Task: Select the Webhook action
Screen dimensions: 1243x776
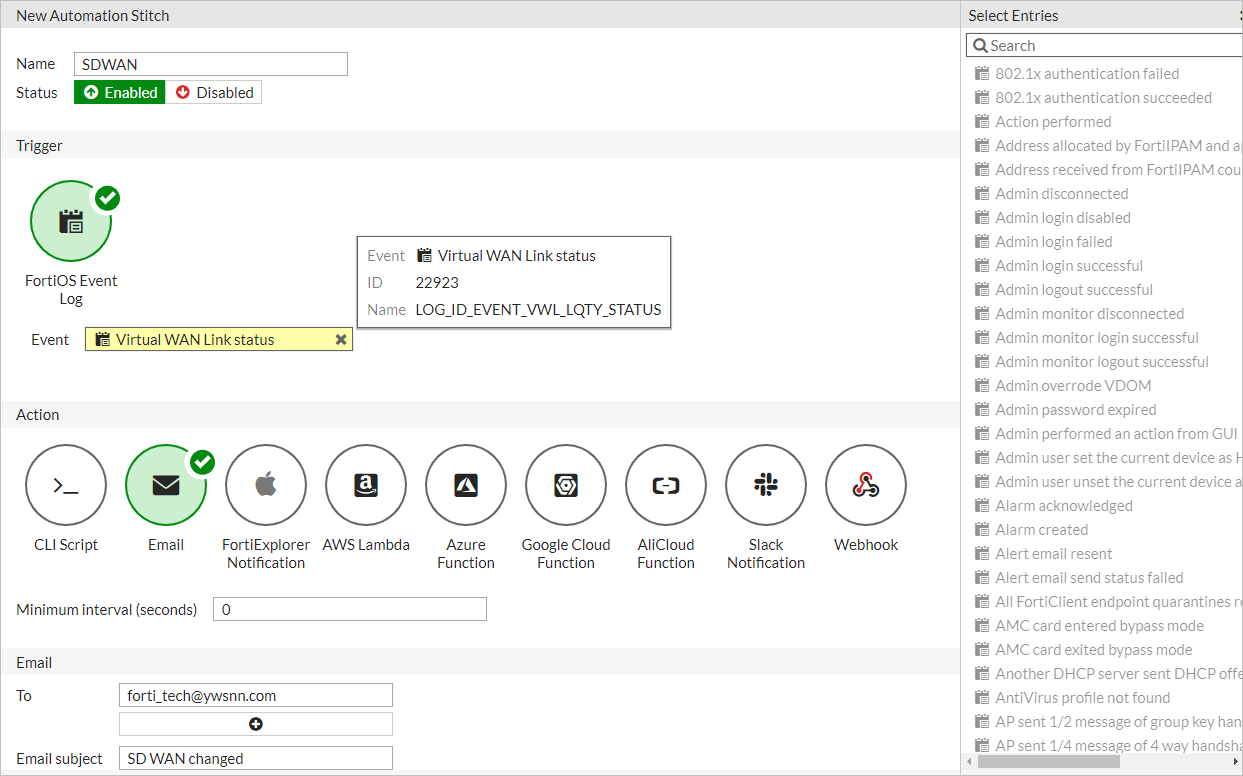Action: click(x=866, y=485)
